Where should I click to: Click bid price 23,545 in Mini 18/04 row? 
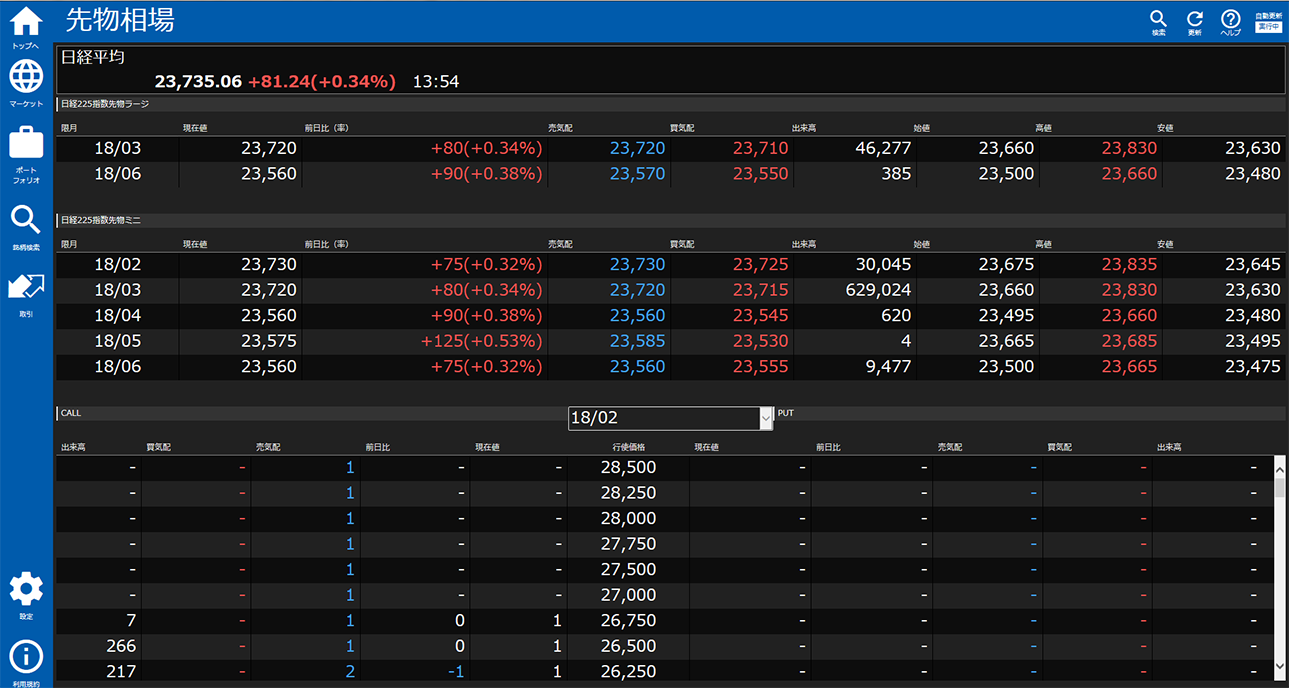click(760, 315)
